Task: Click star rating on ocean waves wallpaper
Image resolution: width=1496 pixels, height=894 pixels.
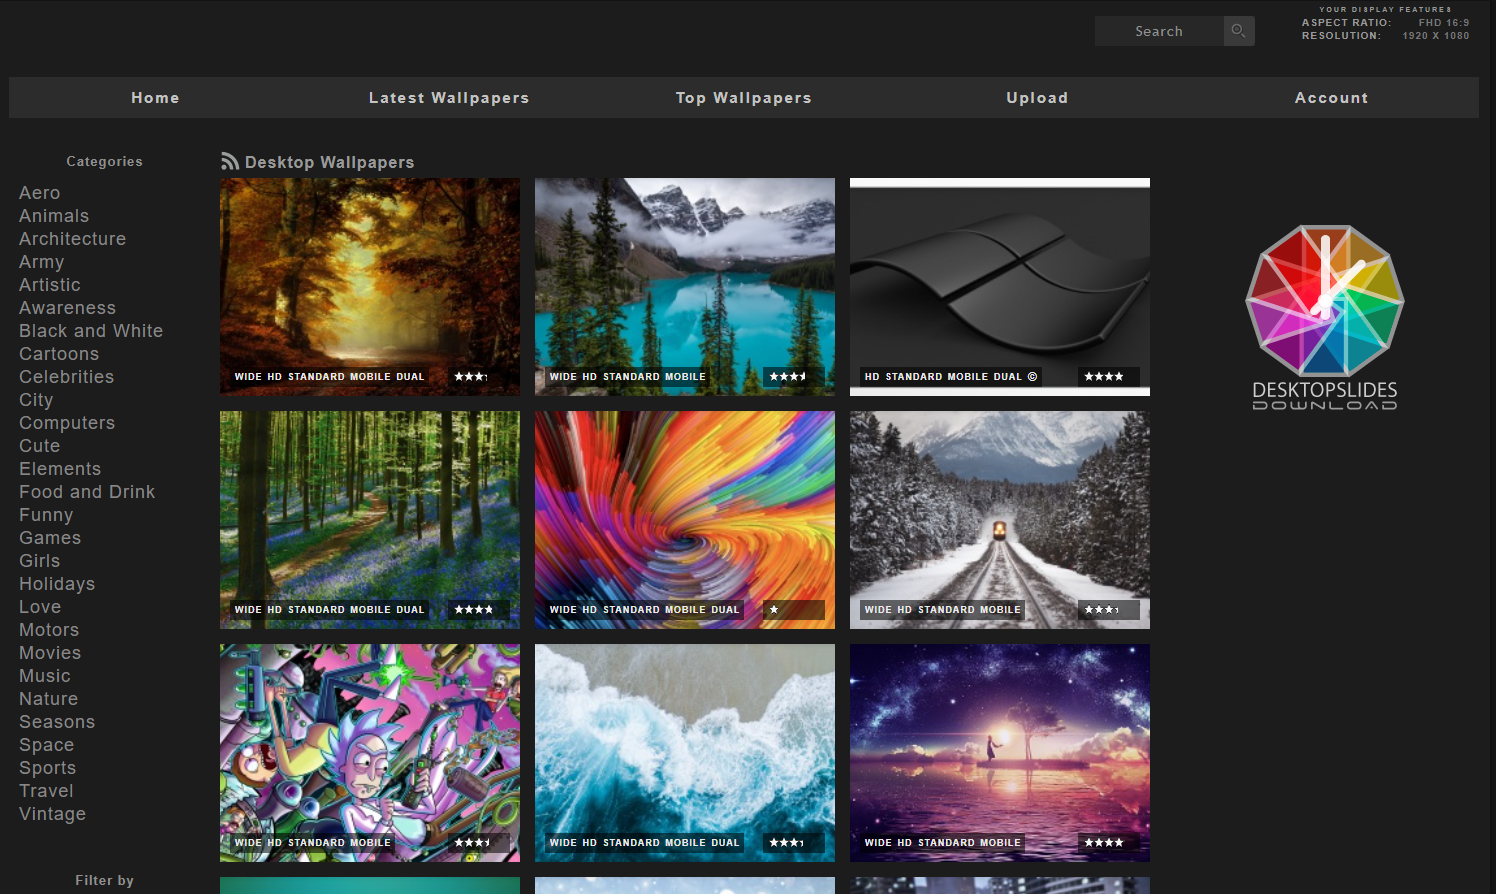Action: tap(787, 843)
